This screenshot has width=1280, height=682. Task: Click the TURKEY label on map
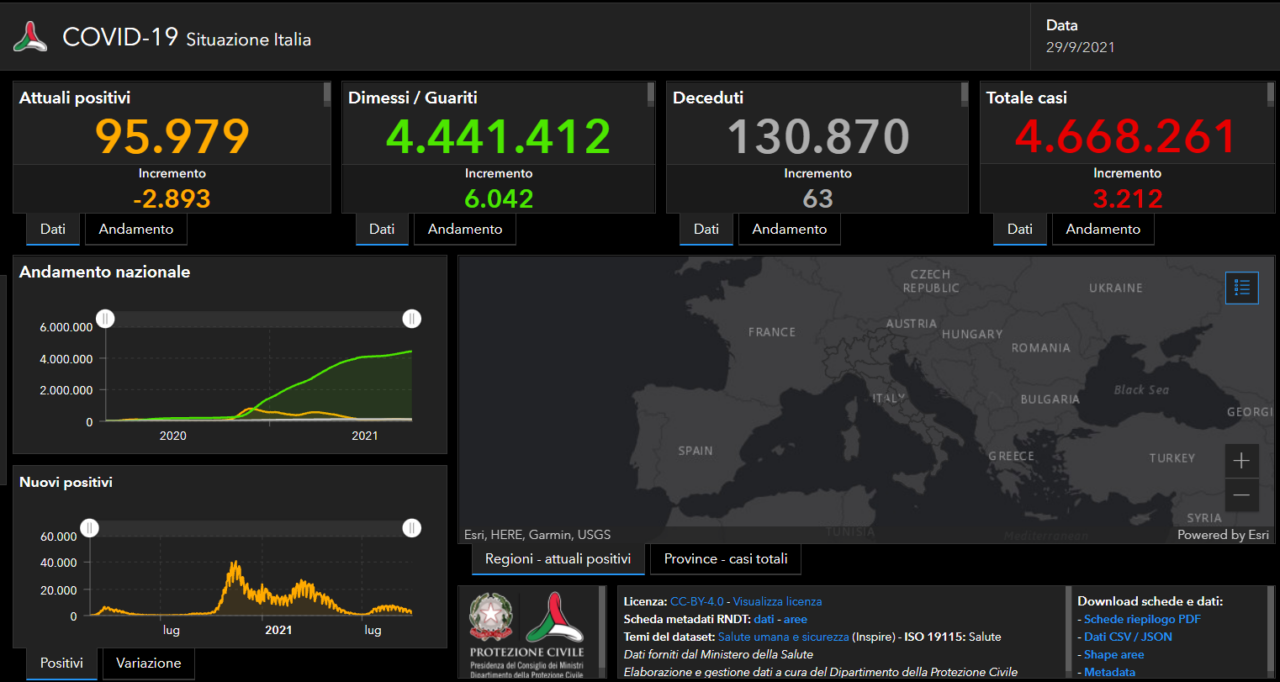(1172, 458)
